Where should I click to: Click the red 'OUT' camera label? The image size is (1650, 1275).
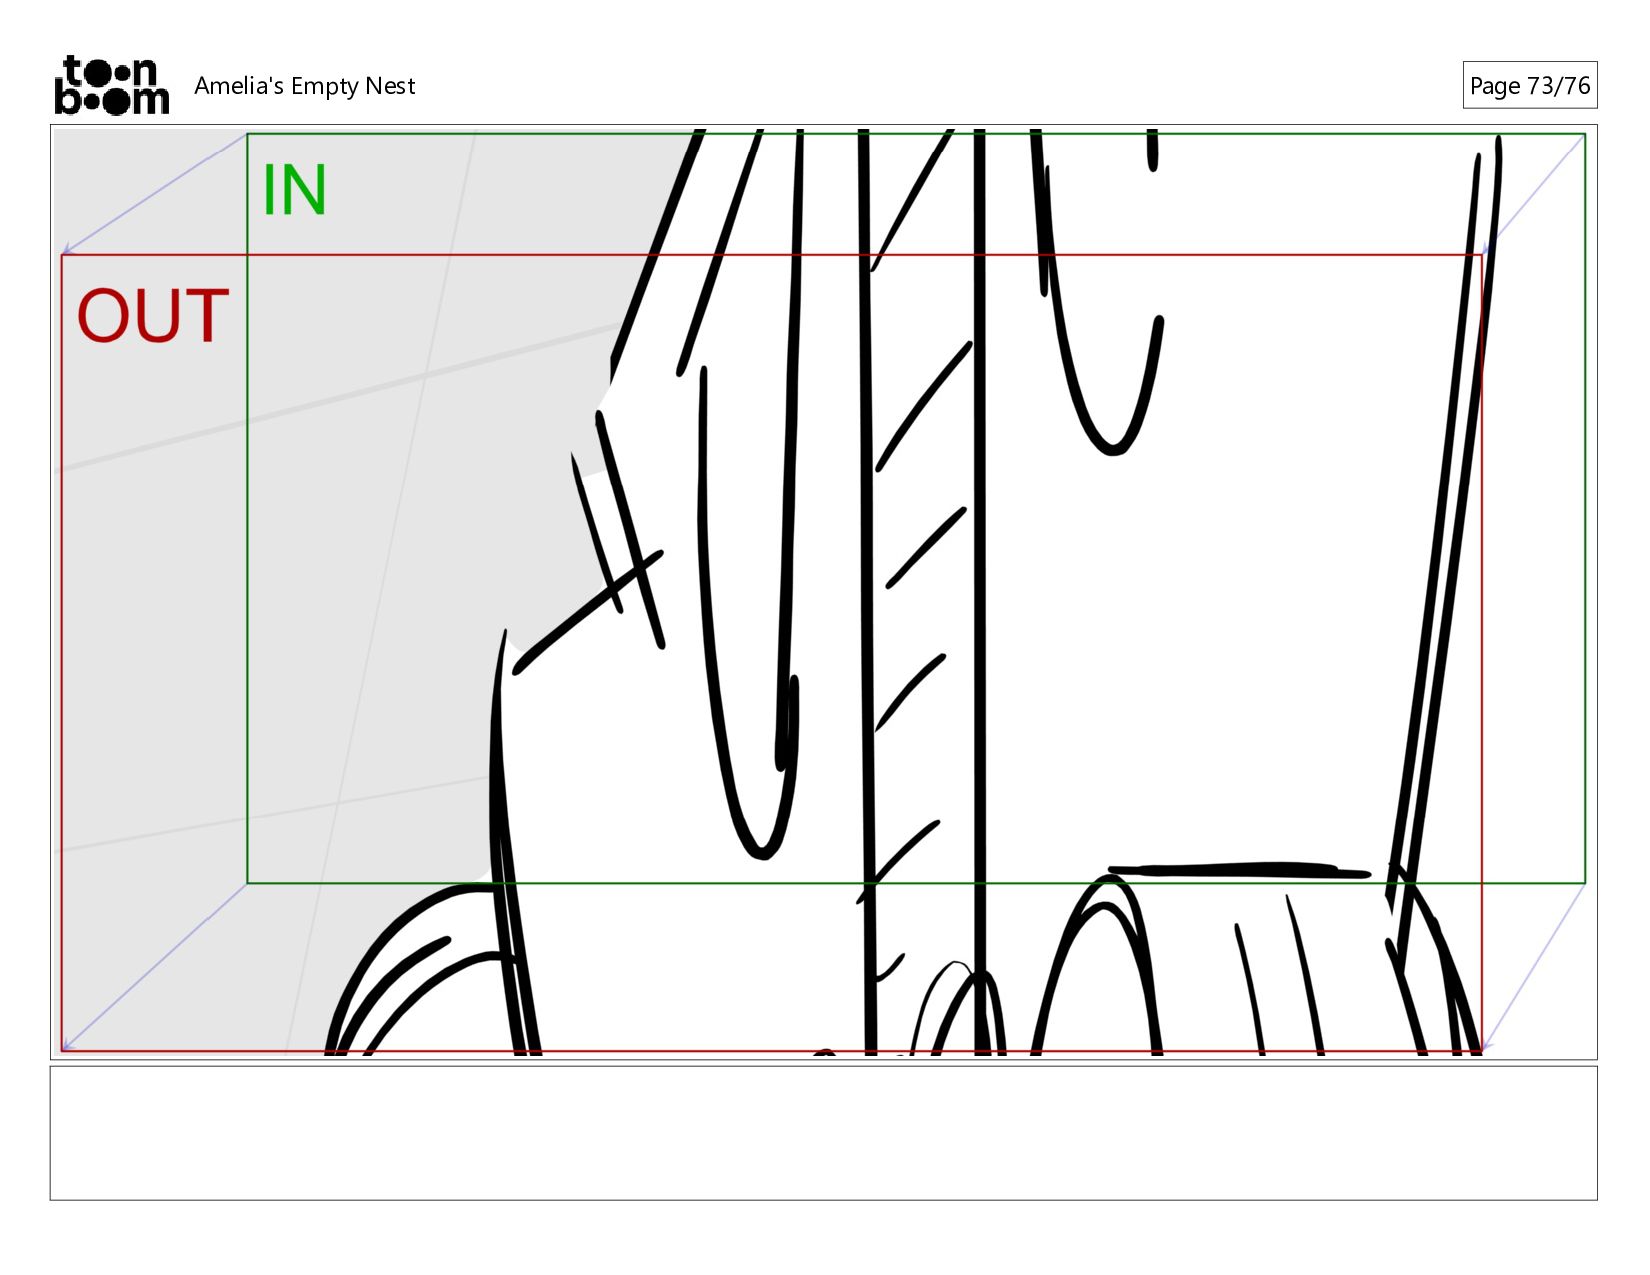coord(153,317)
